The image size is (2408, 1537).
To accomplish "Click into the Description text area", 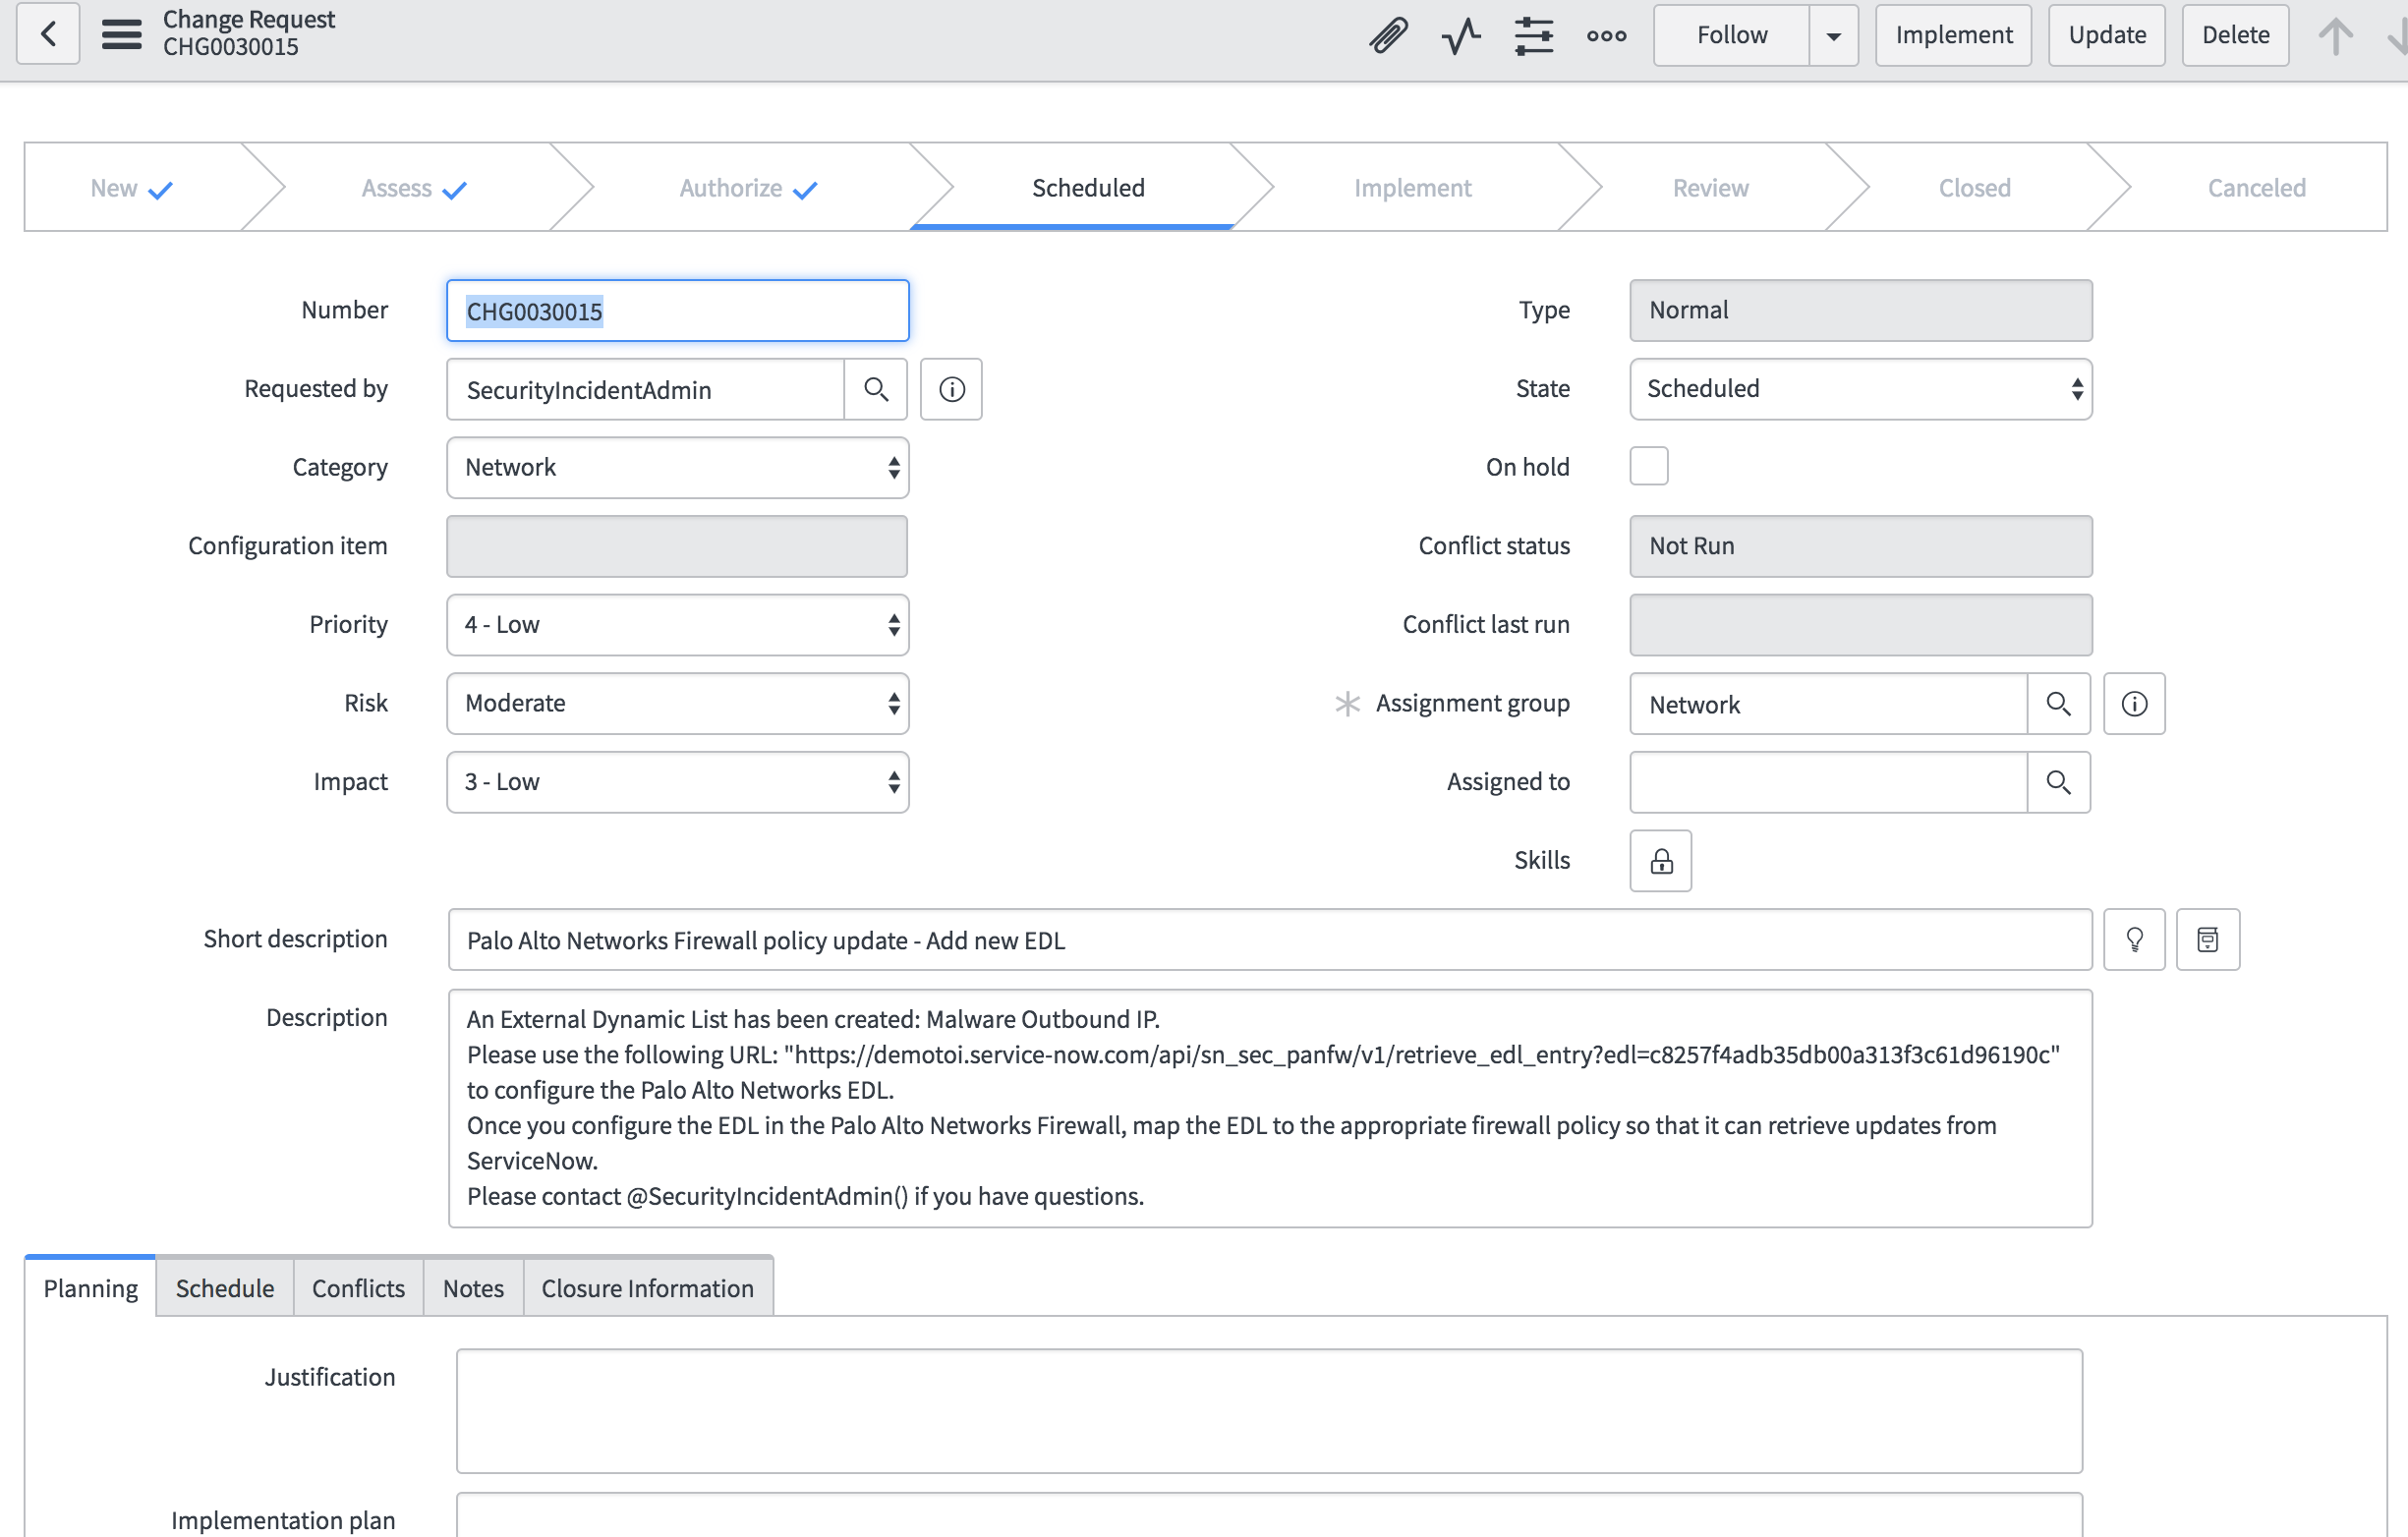I will (1270, 1108).
